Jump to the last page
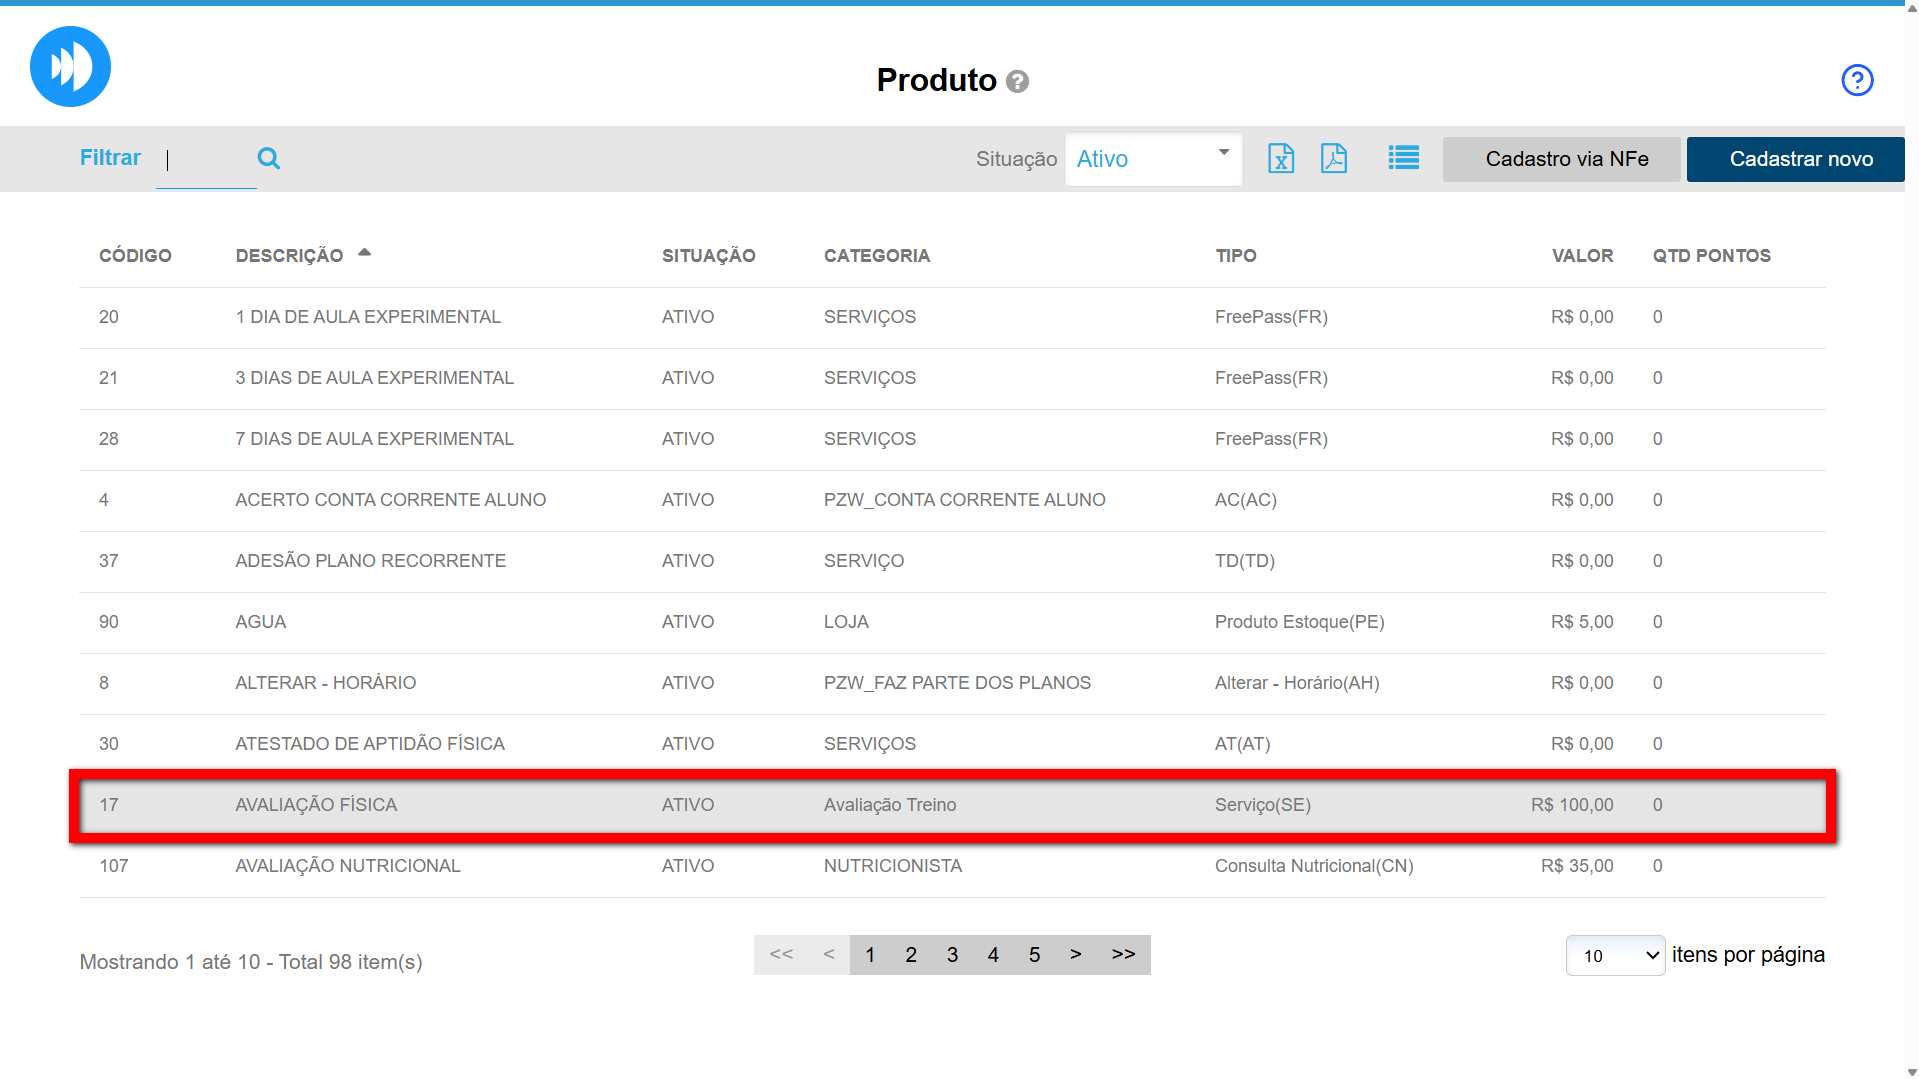Viewport: 1919px width, 1079px height. [1123, 955]
